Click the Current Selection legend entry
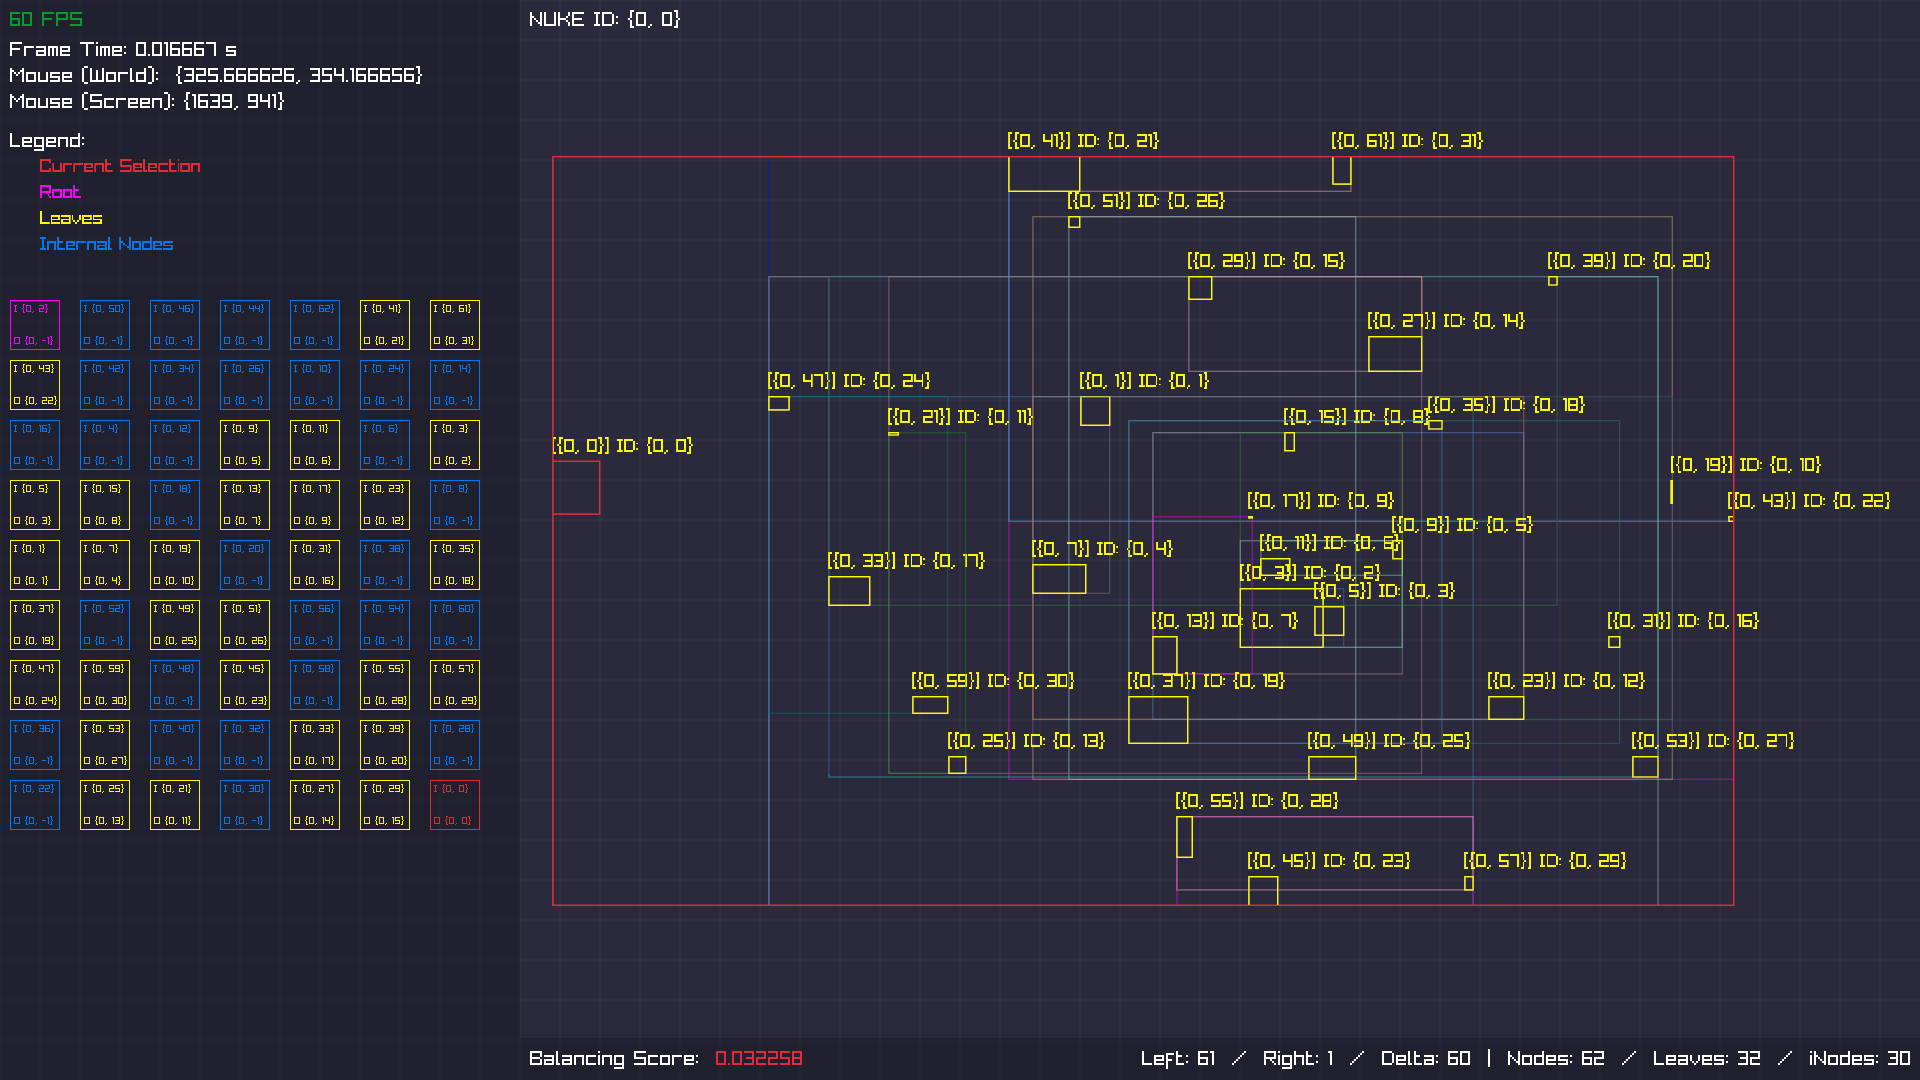 (x=120, y=166)
